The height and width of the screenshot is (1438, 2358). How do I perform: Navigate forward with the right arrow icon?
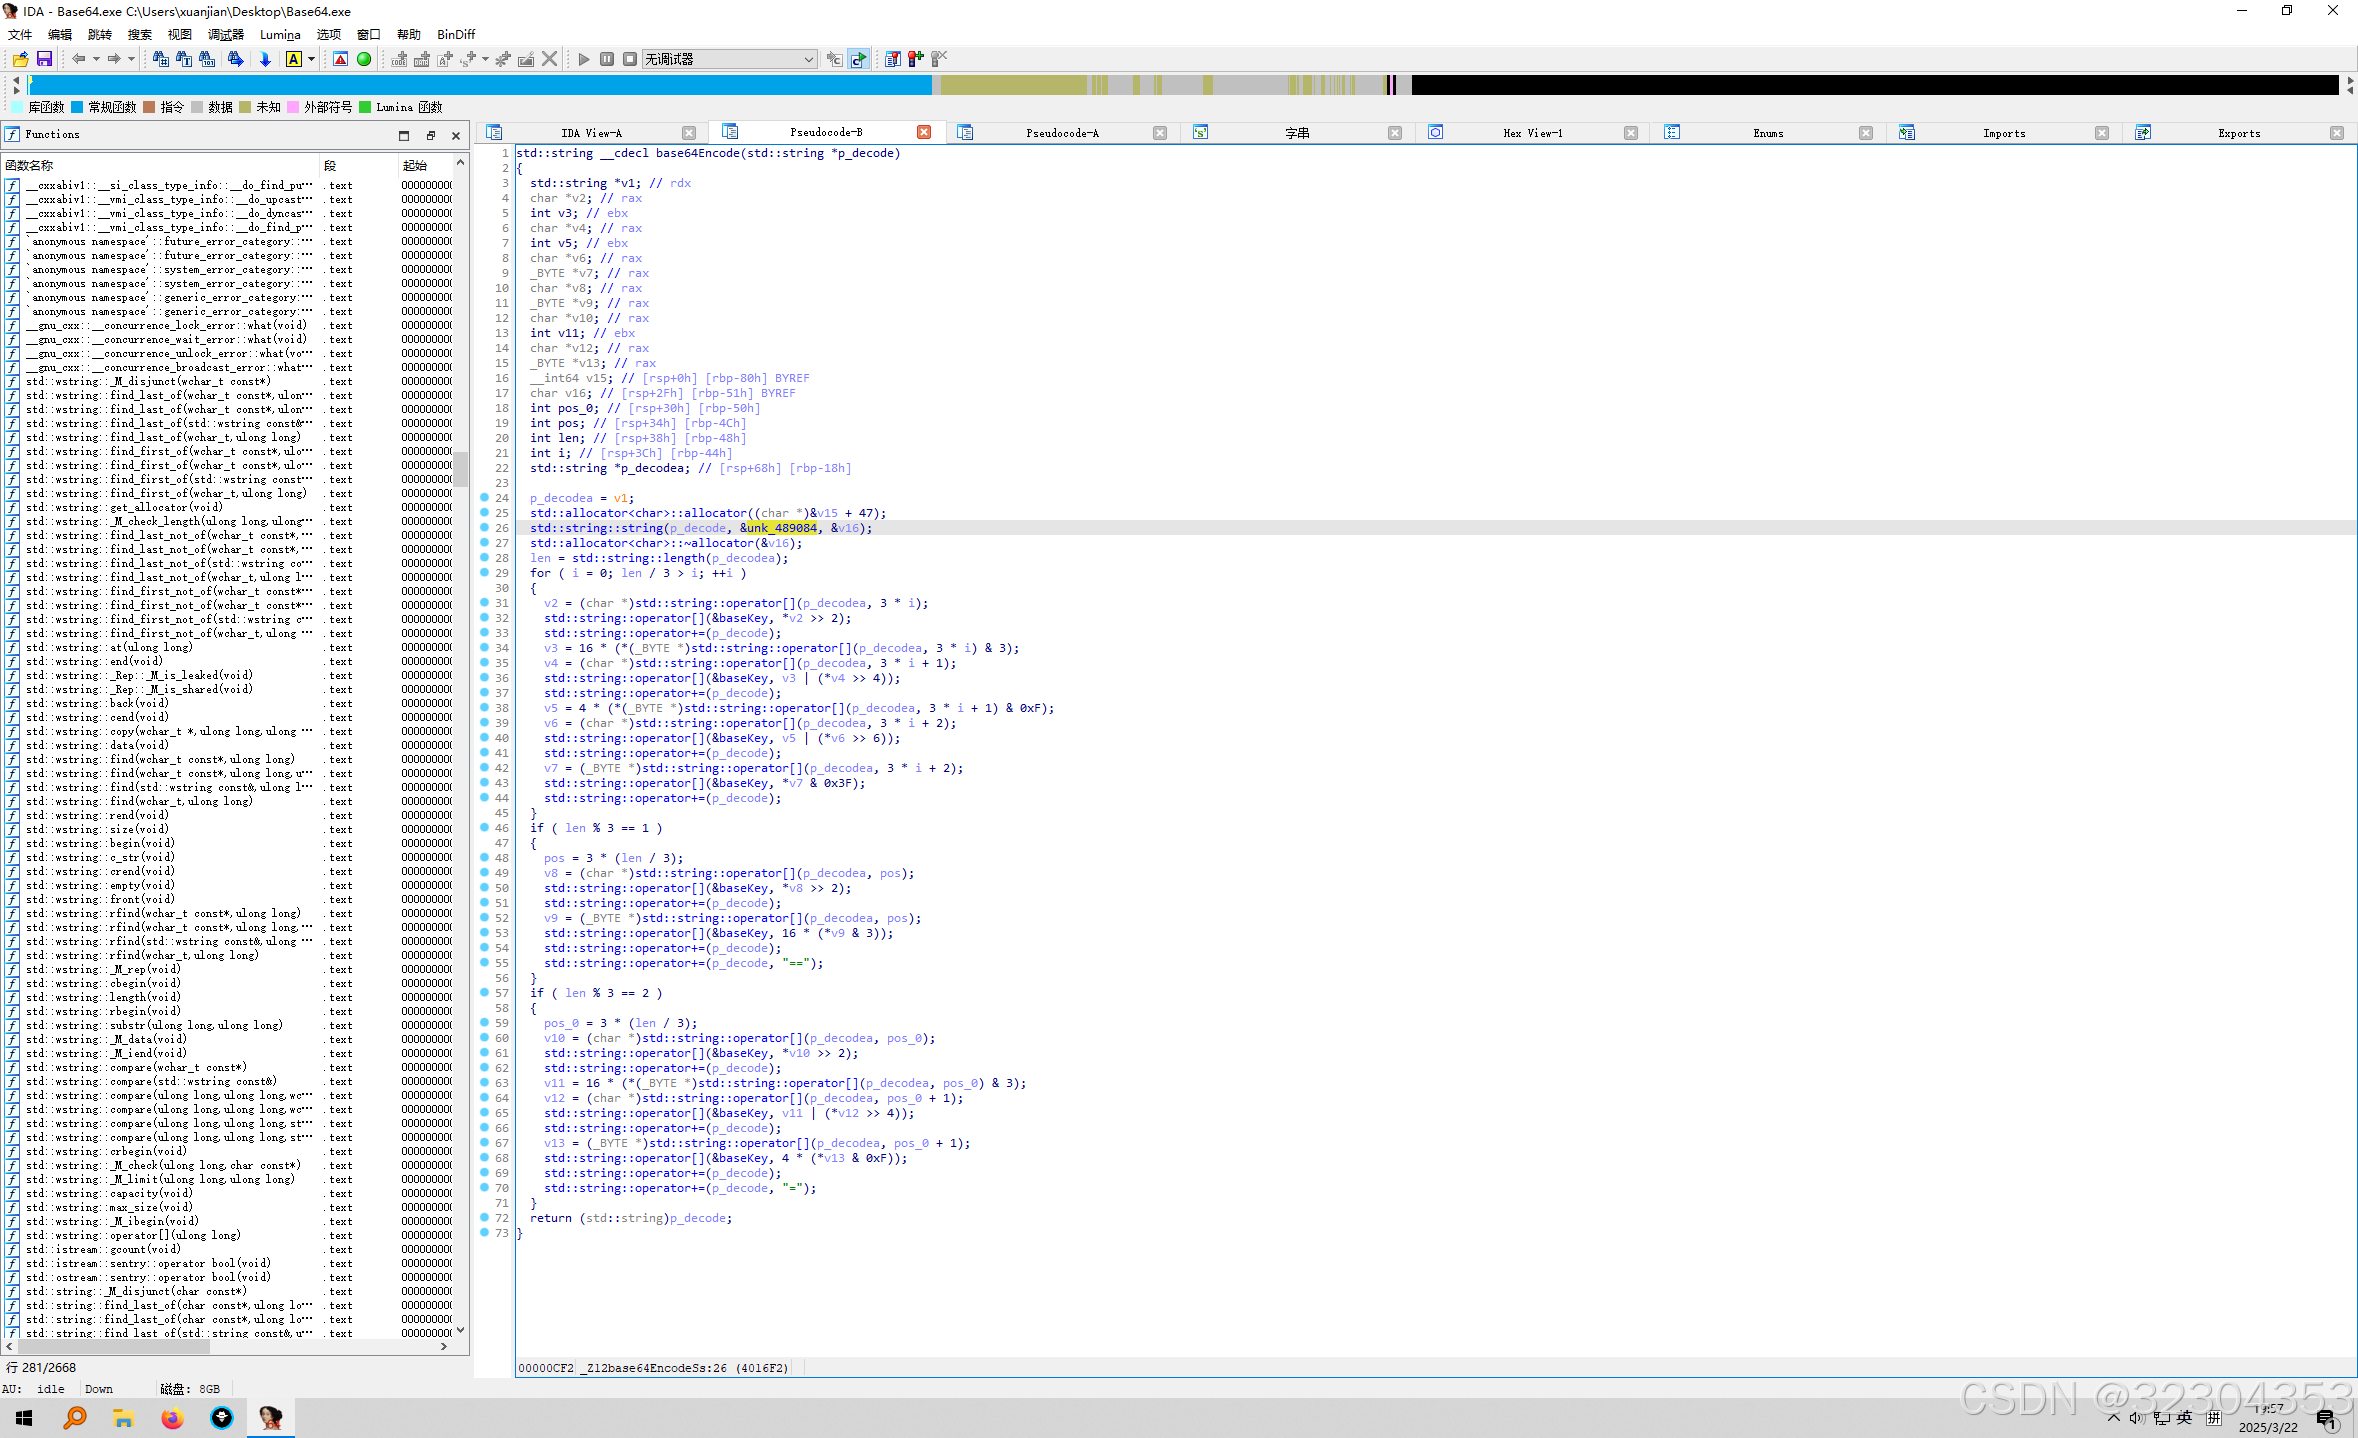114,59
